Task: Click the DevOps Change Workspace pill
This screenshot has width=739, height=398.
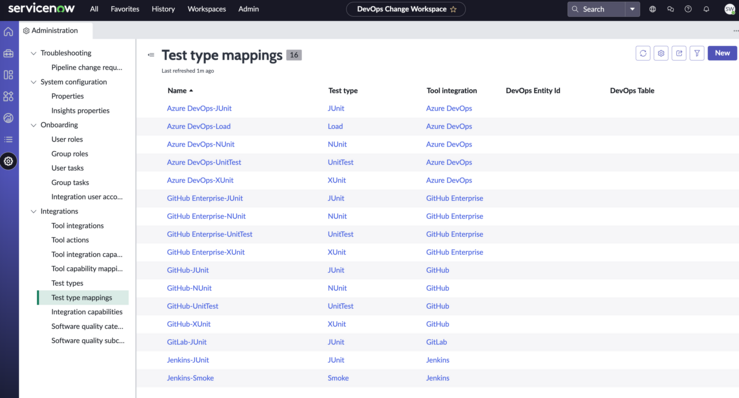Action: [406, 9]
